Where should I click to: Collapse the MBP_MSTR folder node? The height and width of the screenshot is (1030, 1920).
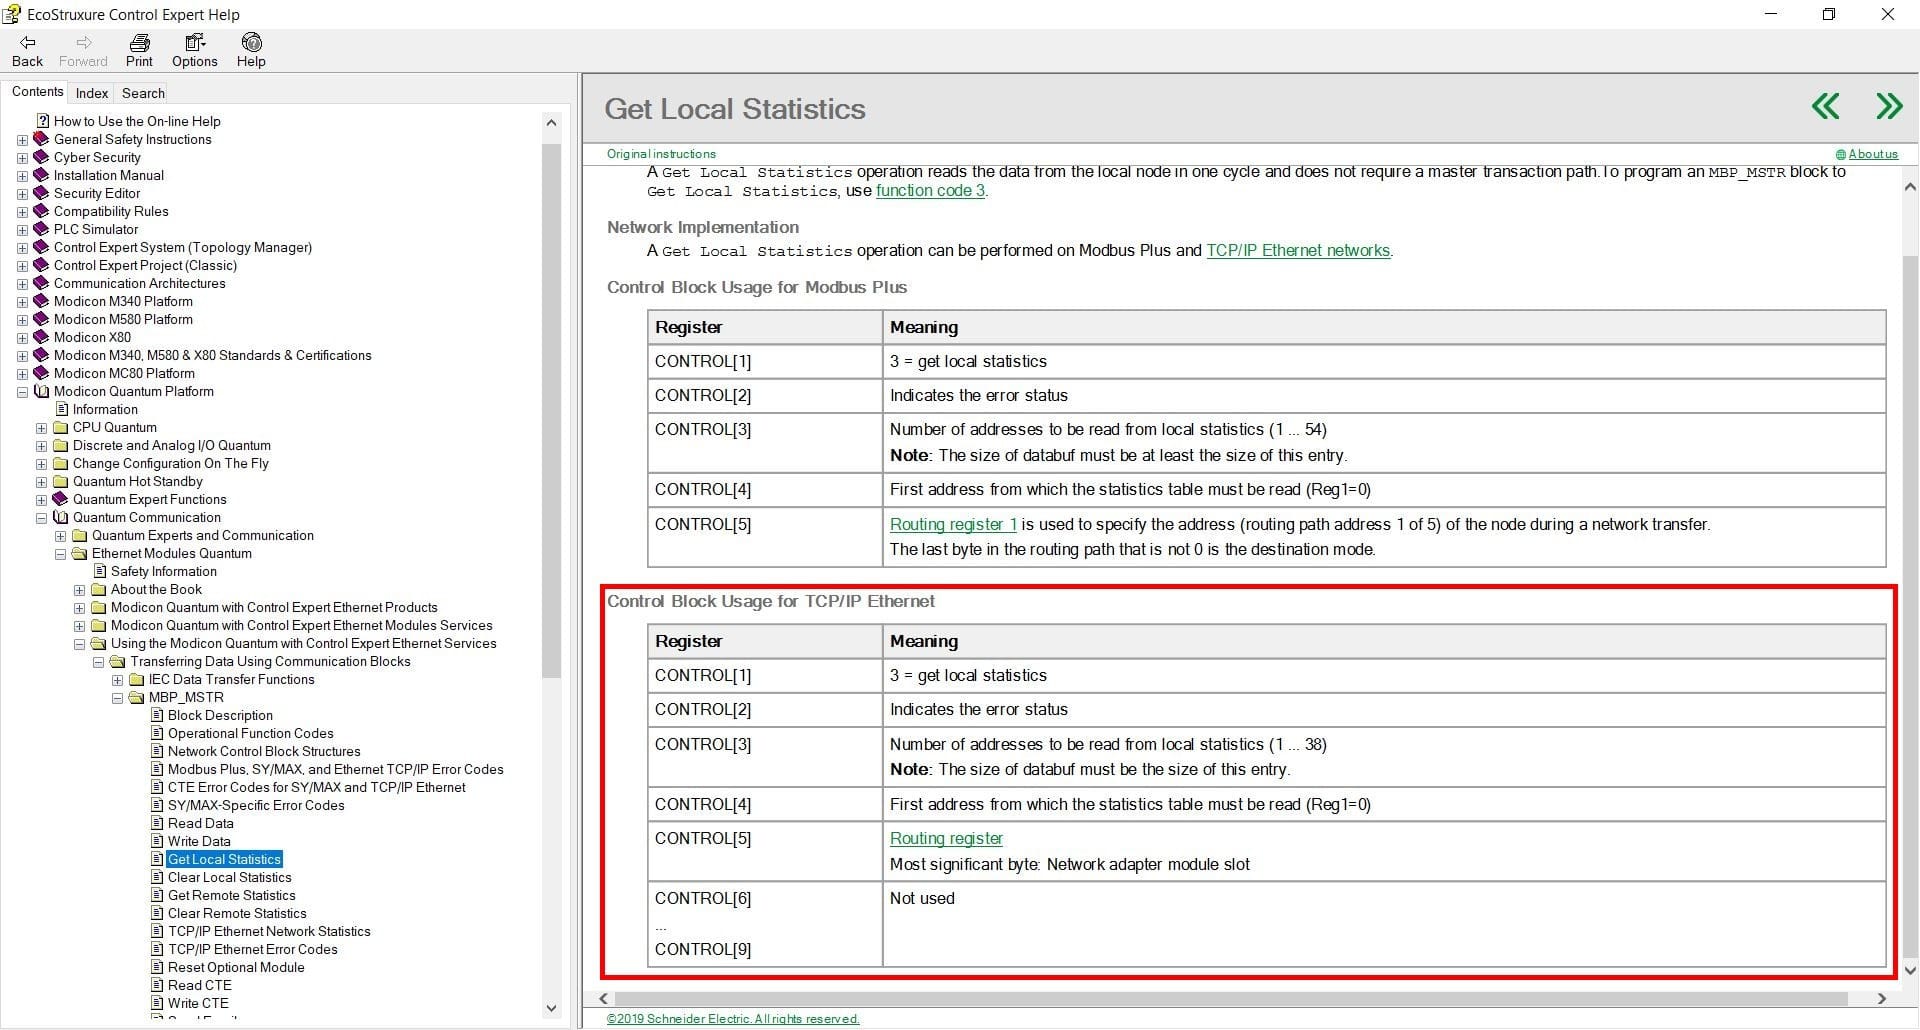tap(117, 698)
